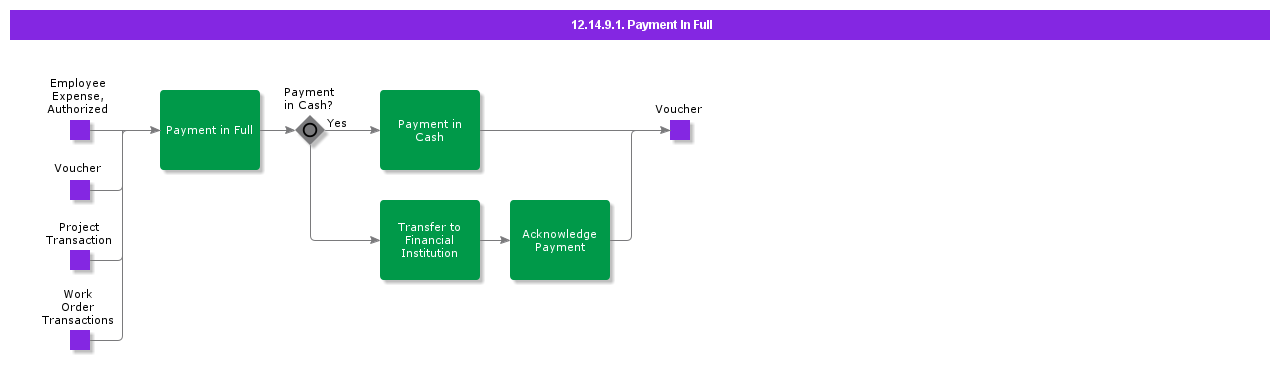Select the Work Order Transactions purple square
This screenshot has width=1280, height=370.
(x=80, y=340)
